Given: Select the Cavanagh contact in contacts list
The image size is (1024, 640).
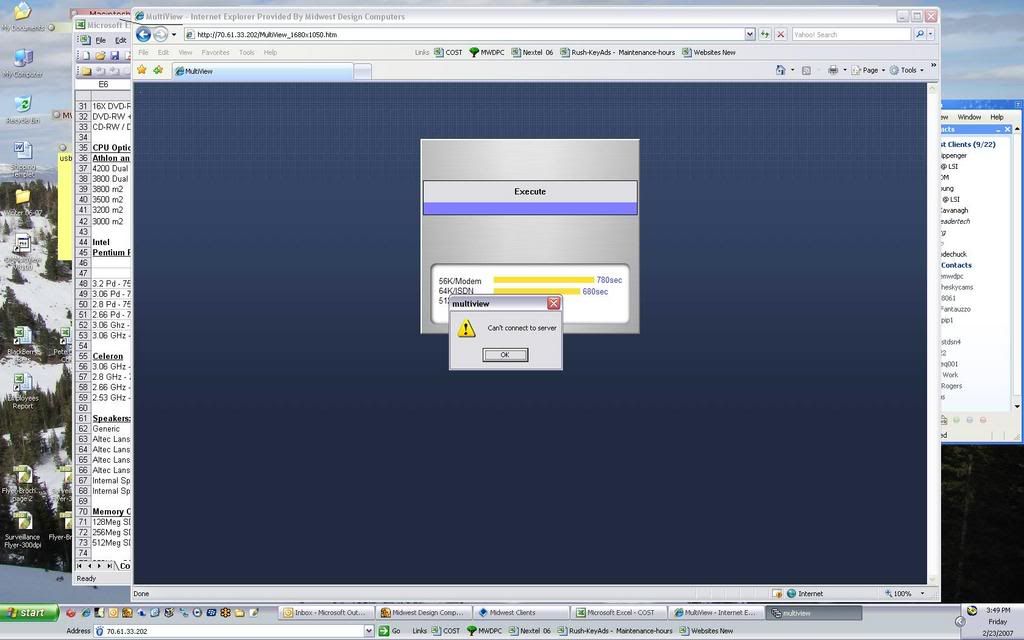Looking at the screenshot, I should click(954, 210).
